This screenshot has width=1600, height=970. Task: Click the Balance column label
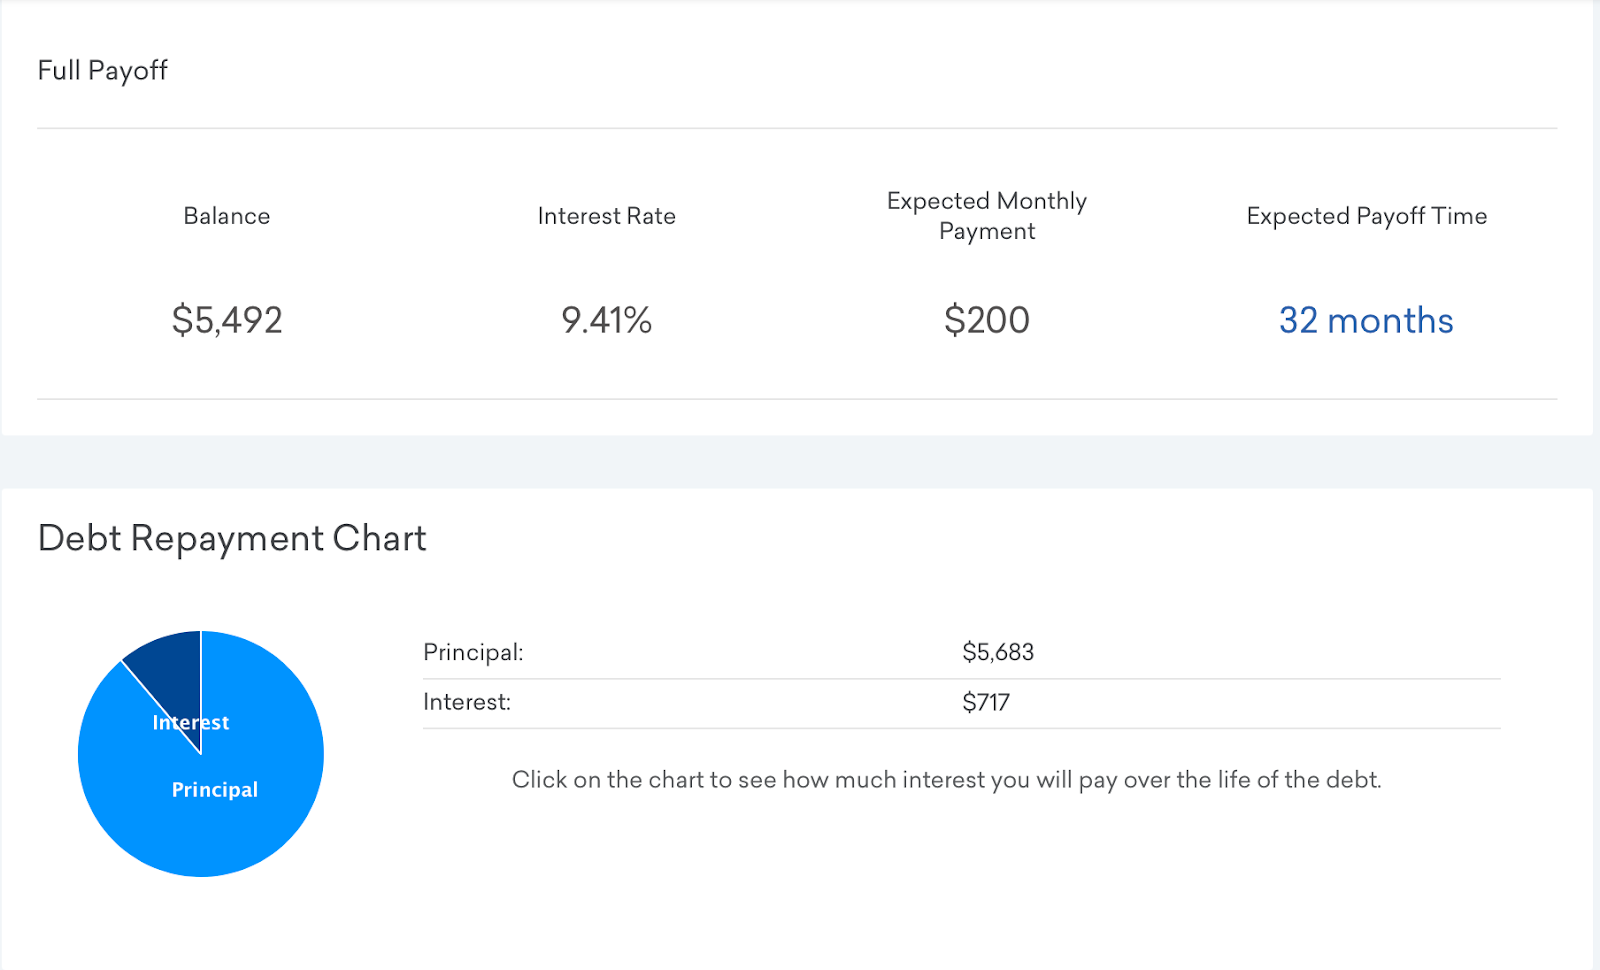tap(227, 216)
